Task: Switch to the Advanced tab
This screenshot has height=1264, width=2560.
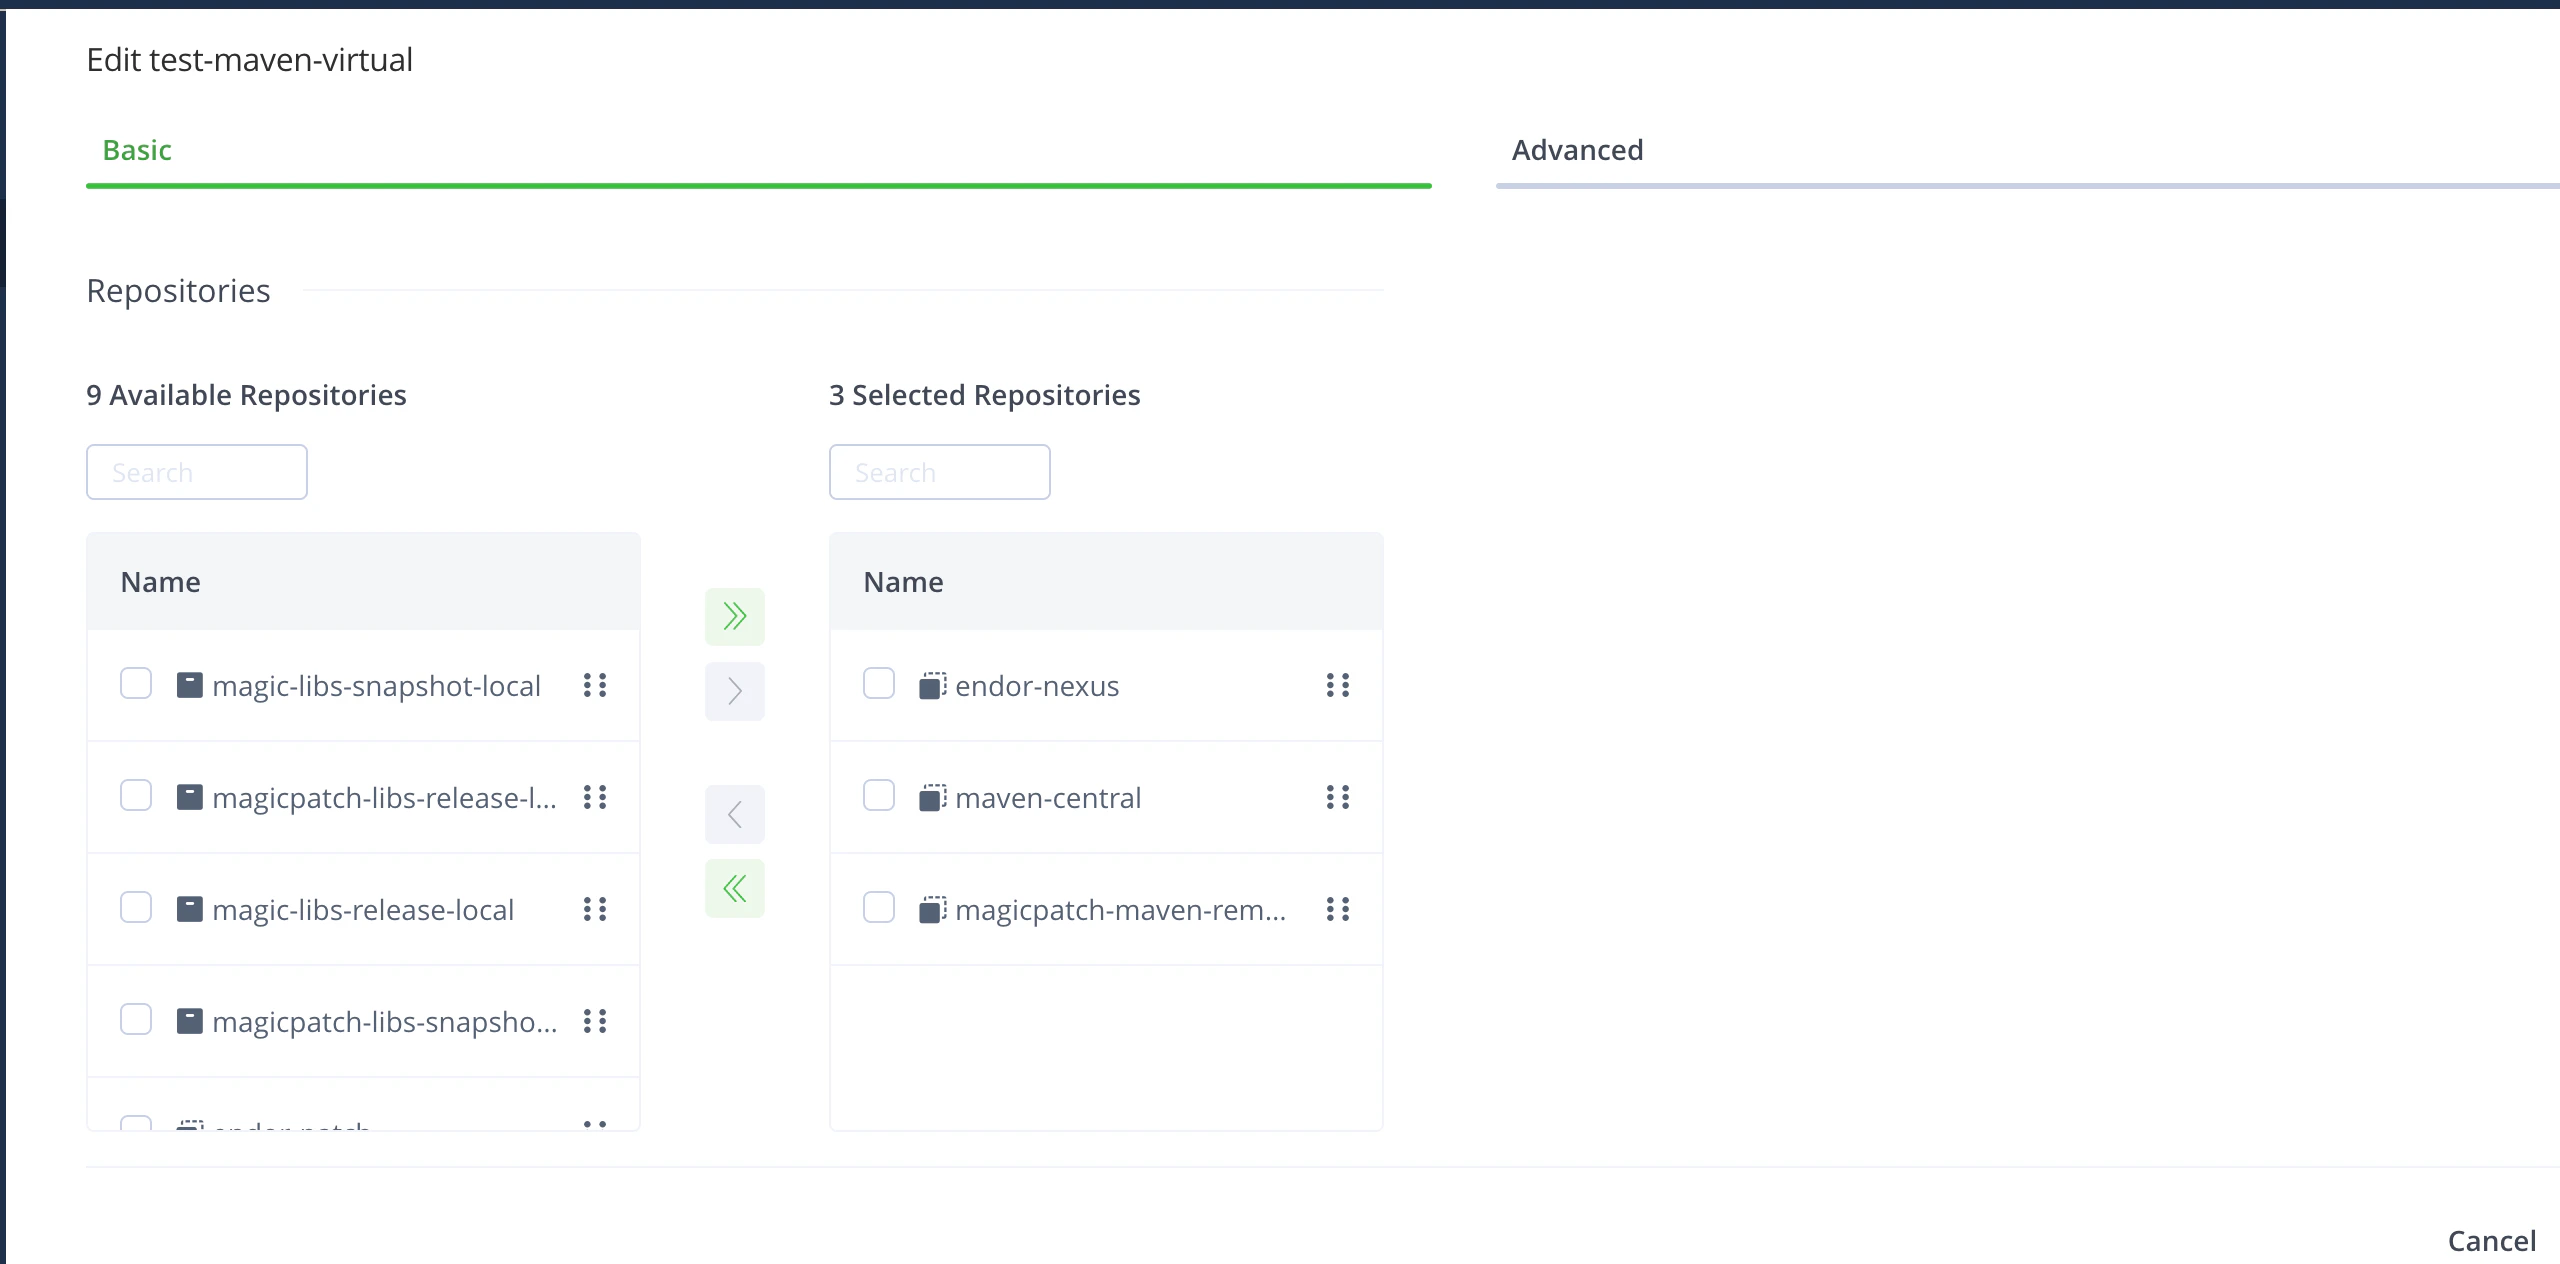Action: click(1578, 150)
